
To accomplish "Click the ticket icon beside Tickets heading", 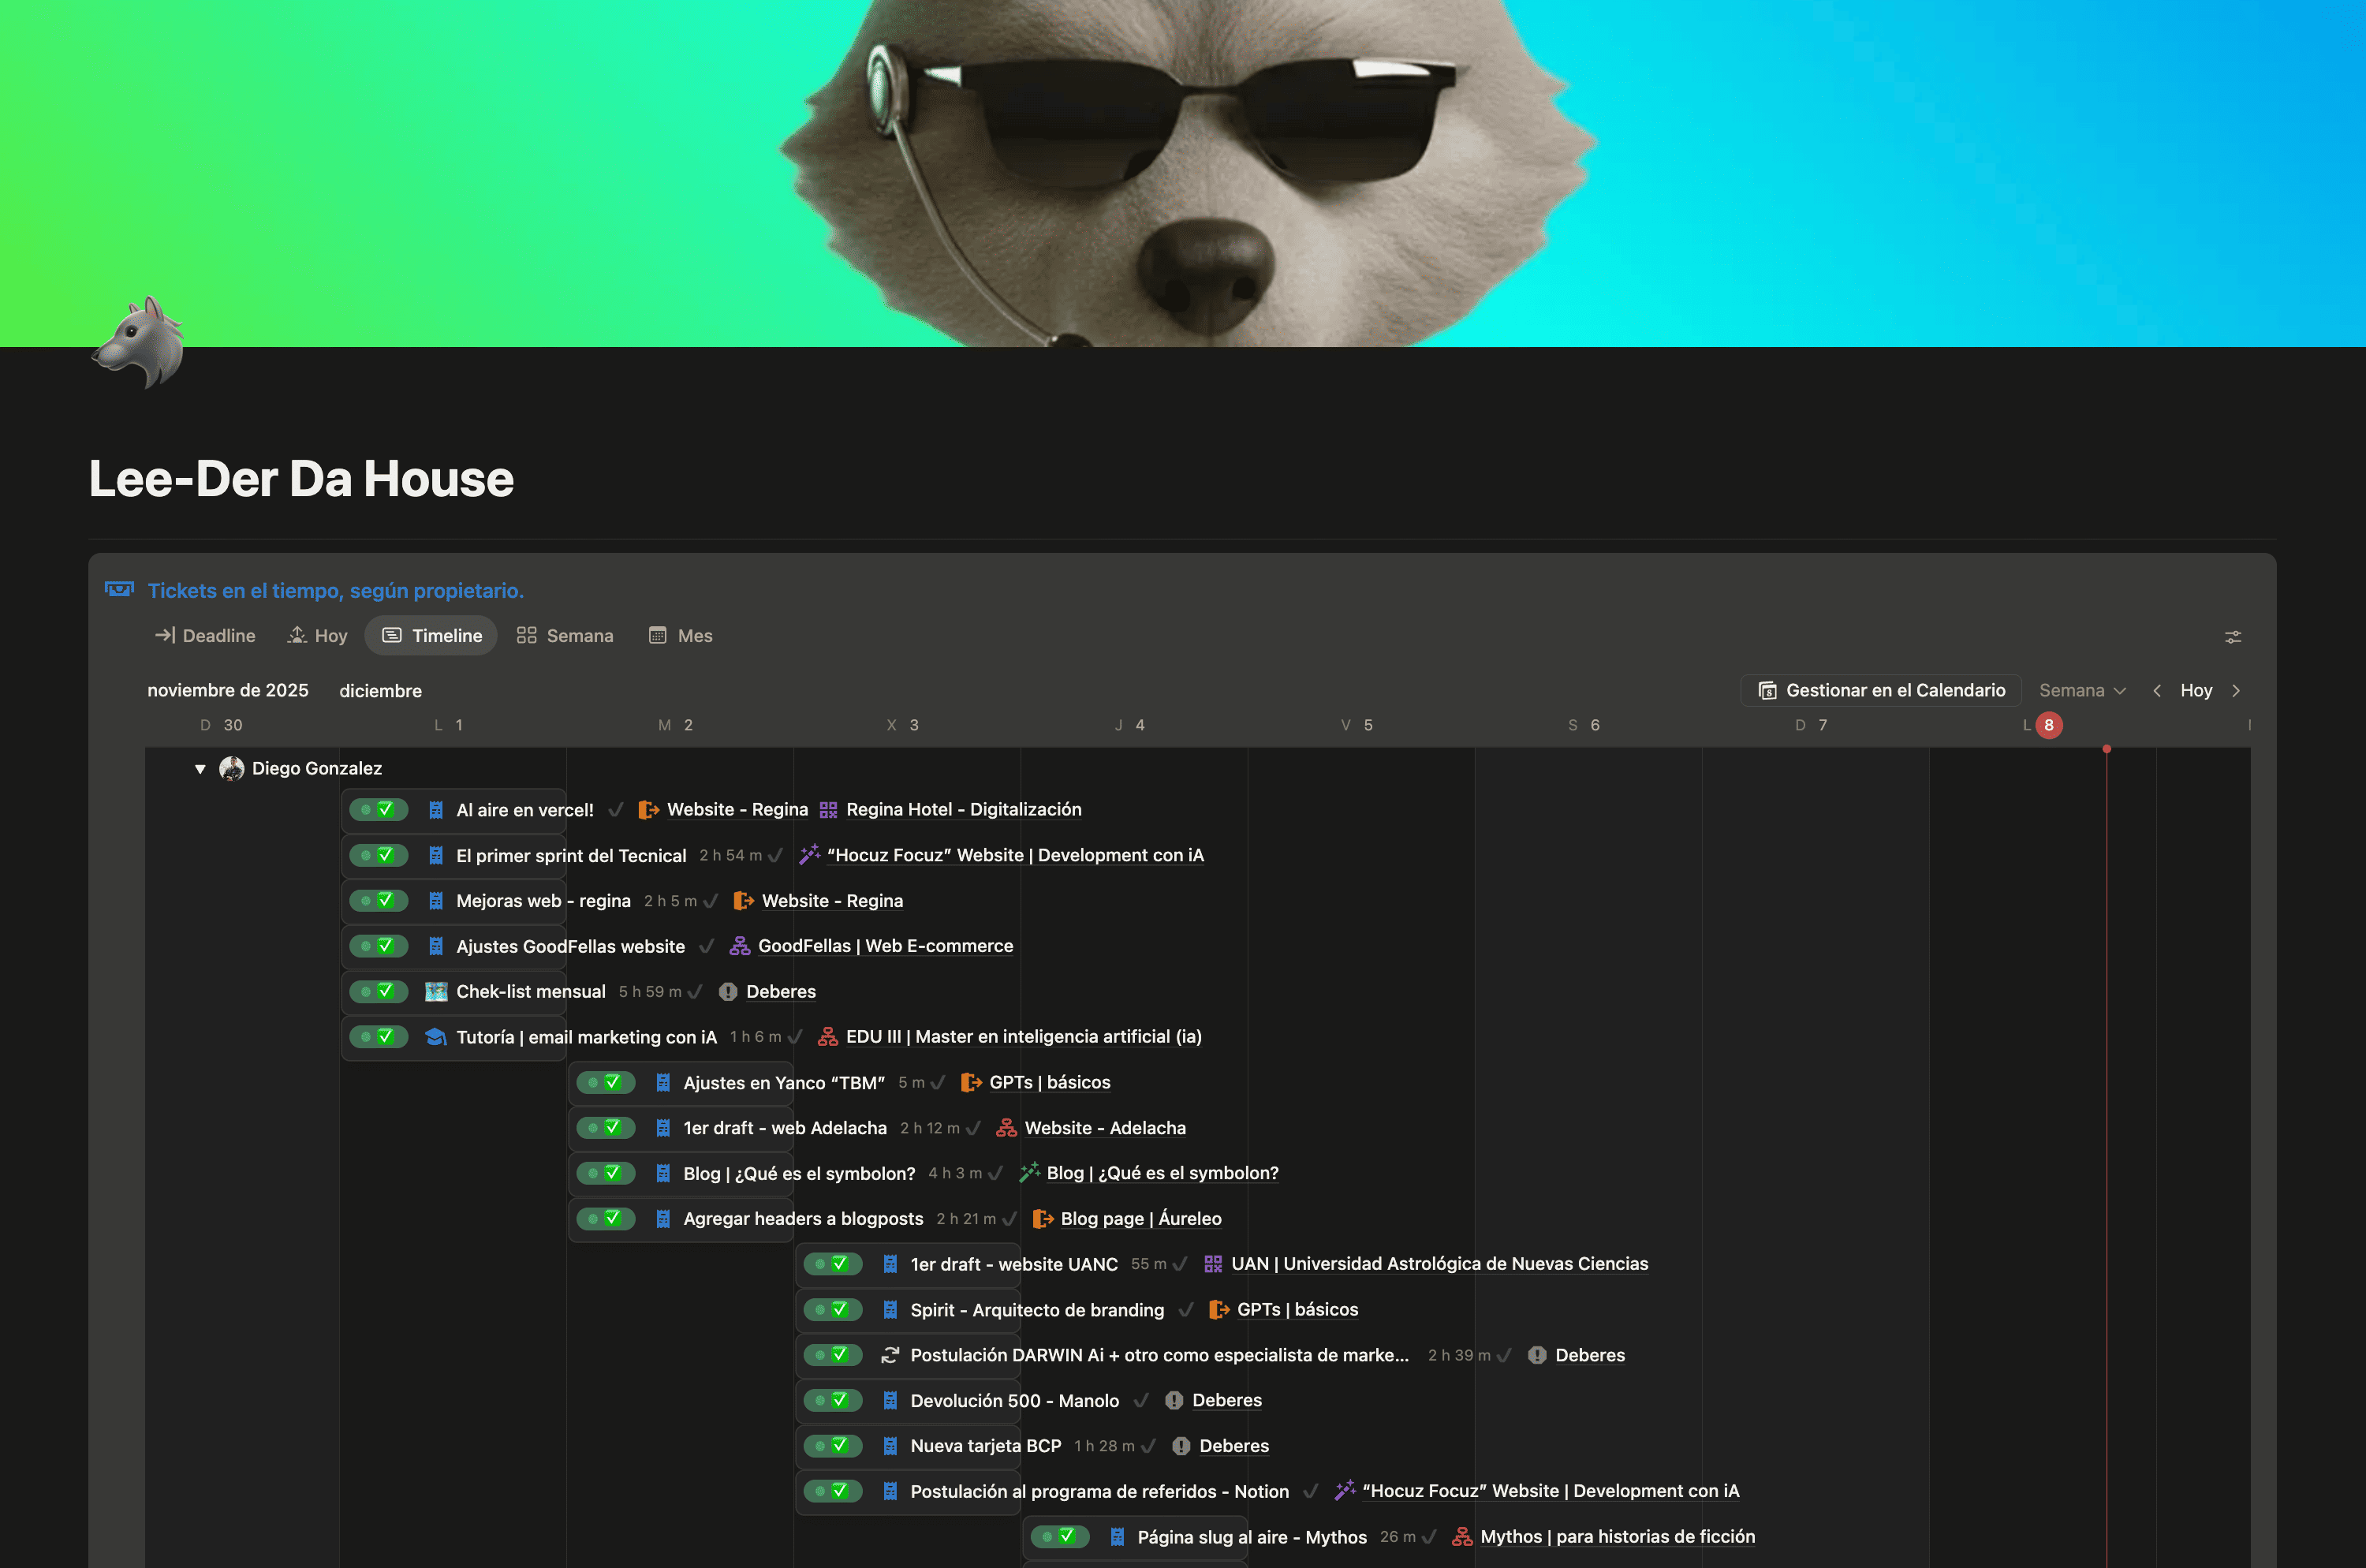I will (119, 590).
